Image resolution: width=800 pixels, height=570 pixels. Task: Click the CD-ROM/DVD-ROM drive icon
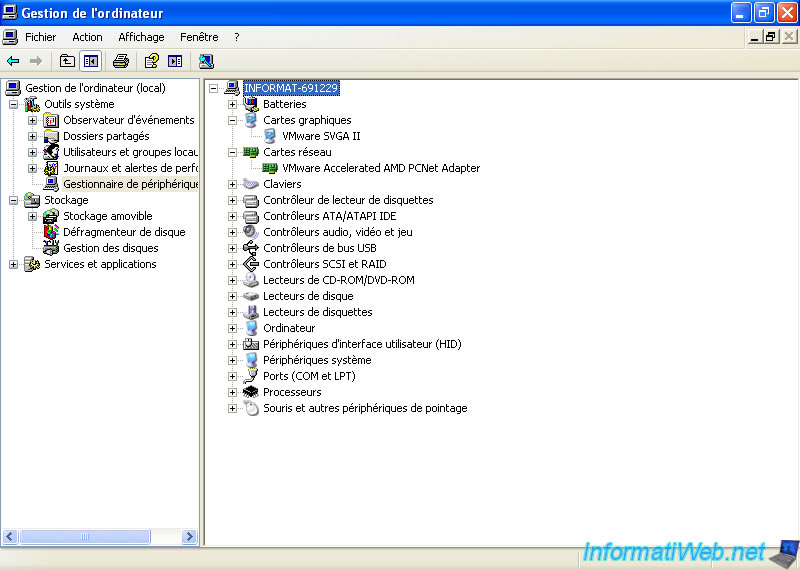pos(251,280)
